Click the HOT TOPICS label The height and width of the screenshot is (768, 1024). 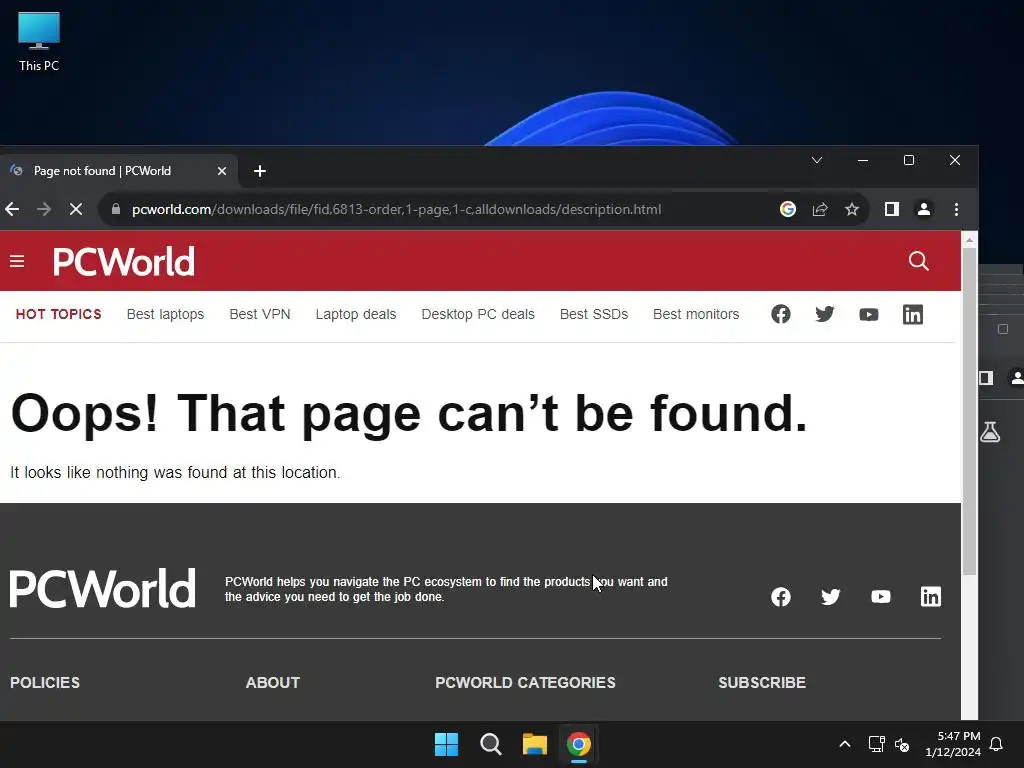pos(59,314)
